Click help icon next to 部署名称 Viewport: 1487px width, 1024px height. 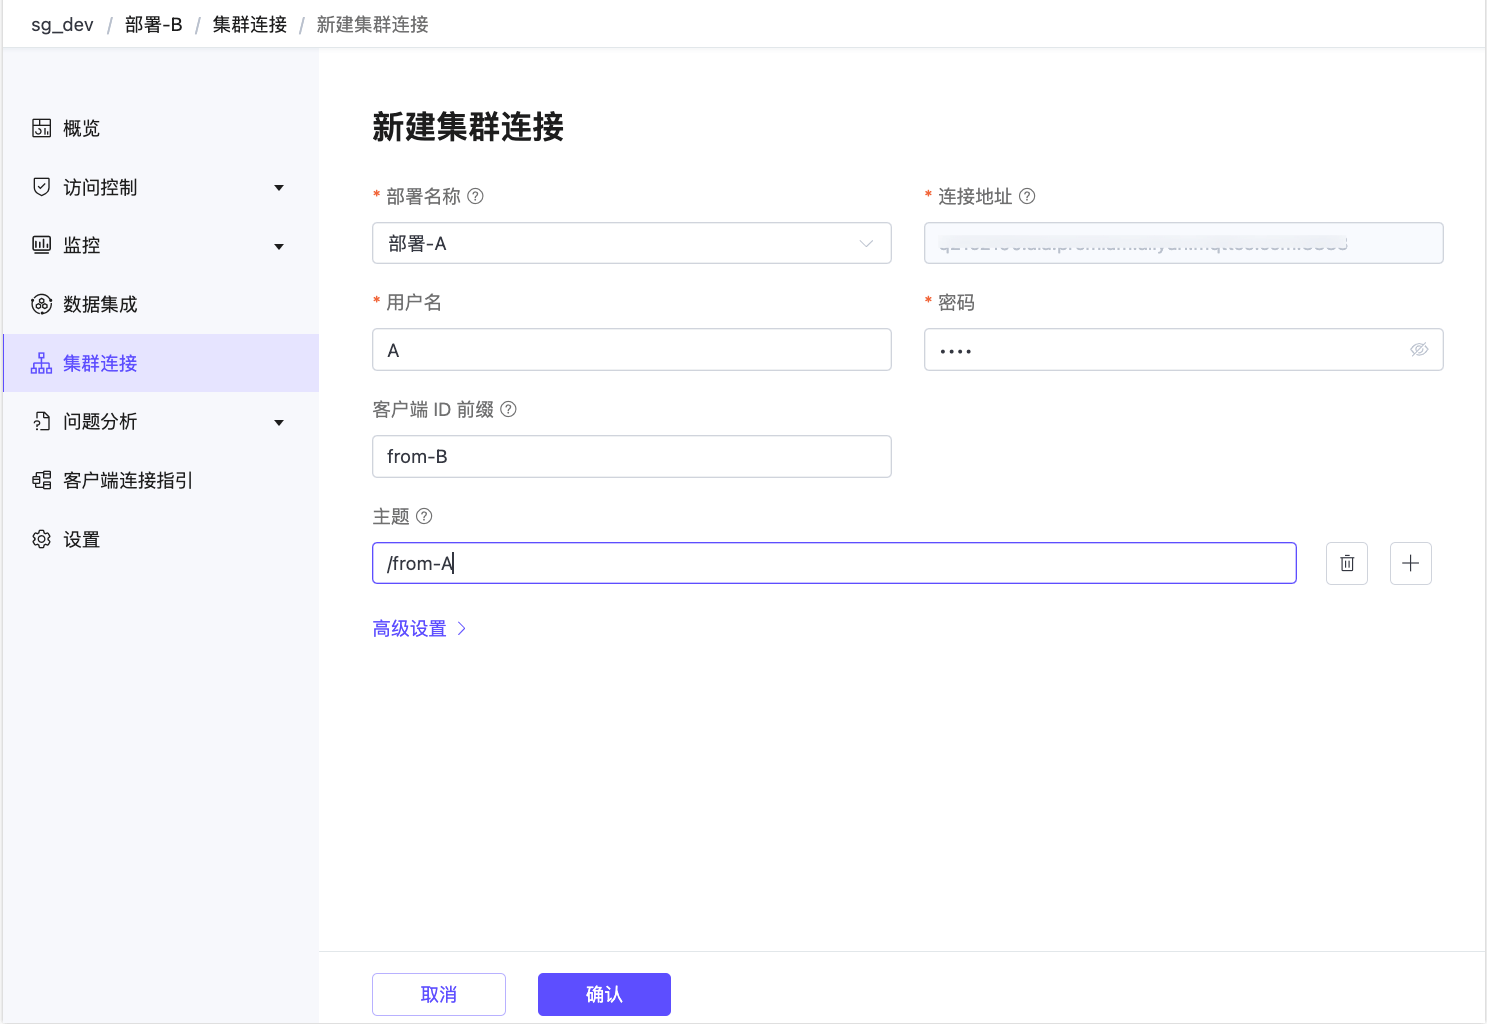coord(476,196)
